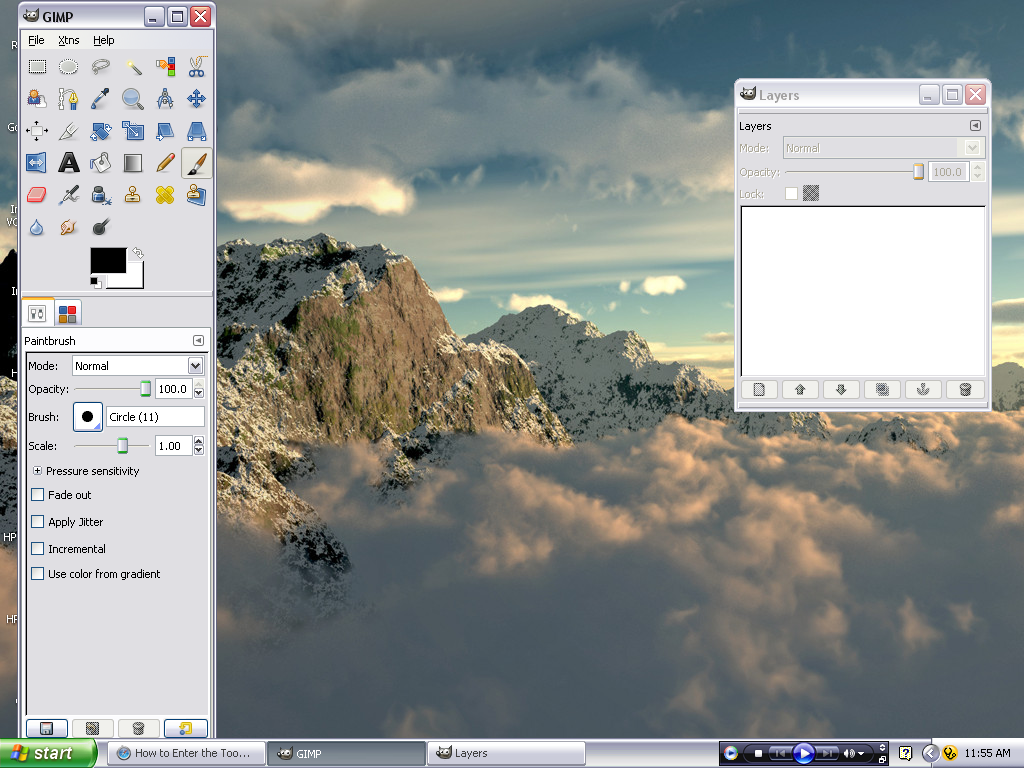Enable the Fade out option

pos(38,494)
